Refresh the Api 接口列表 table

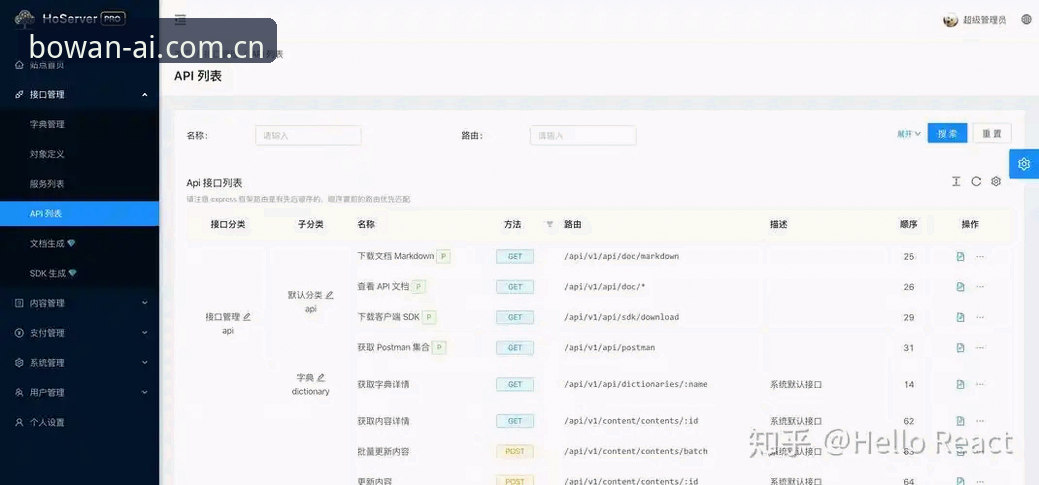click(x=976, y=181)
